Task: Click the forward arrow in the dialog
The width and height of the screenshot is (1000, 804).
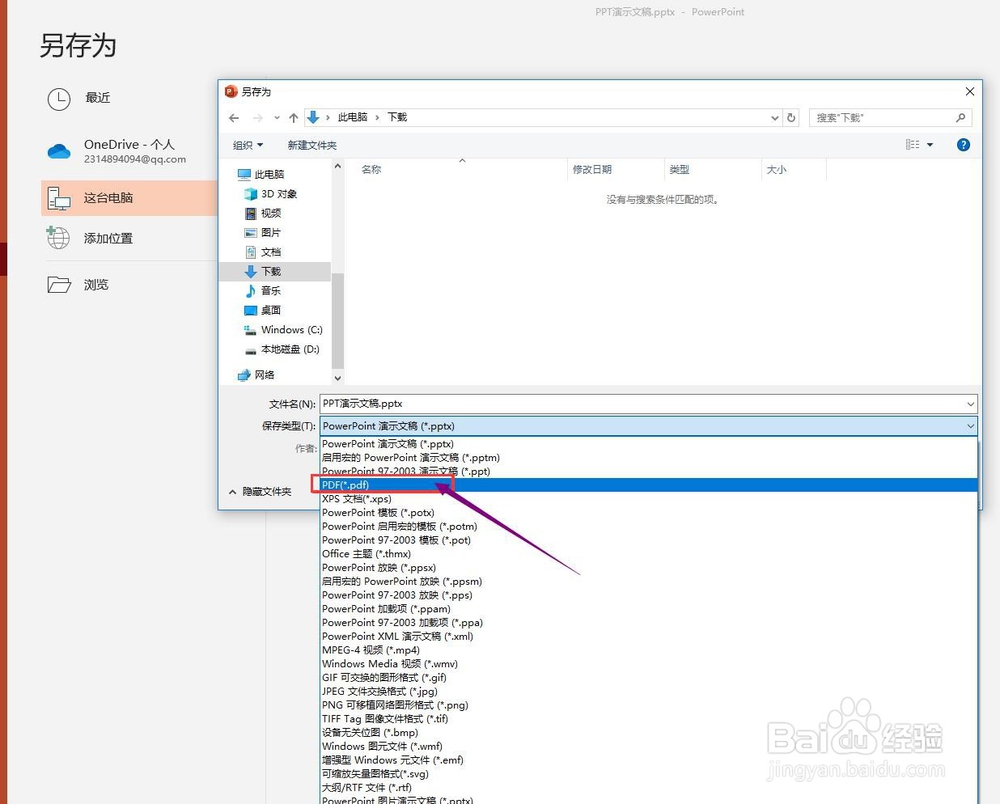Action: [x=258, y=118]
